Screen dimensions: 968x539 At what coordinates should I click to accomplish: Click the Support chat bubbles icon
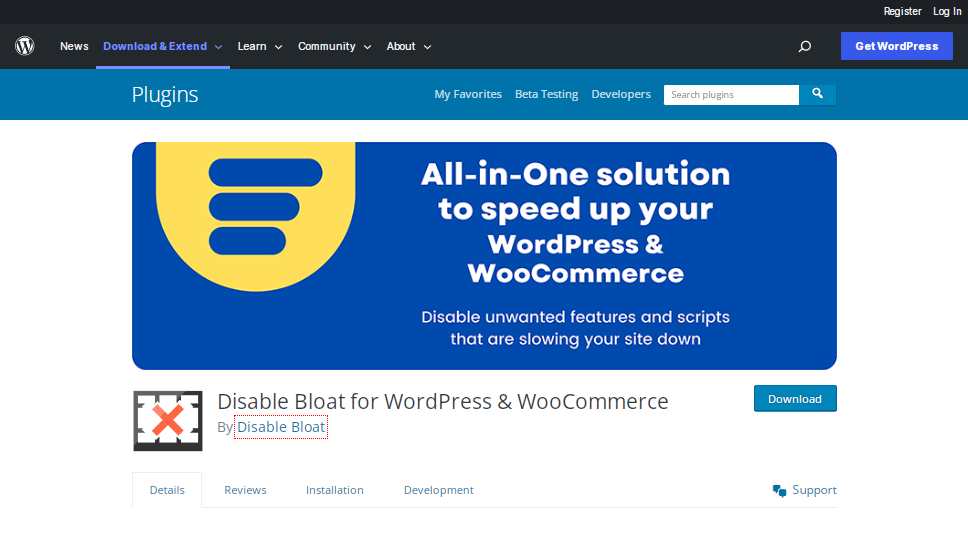coord(779,490)
